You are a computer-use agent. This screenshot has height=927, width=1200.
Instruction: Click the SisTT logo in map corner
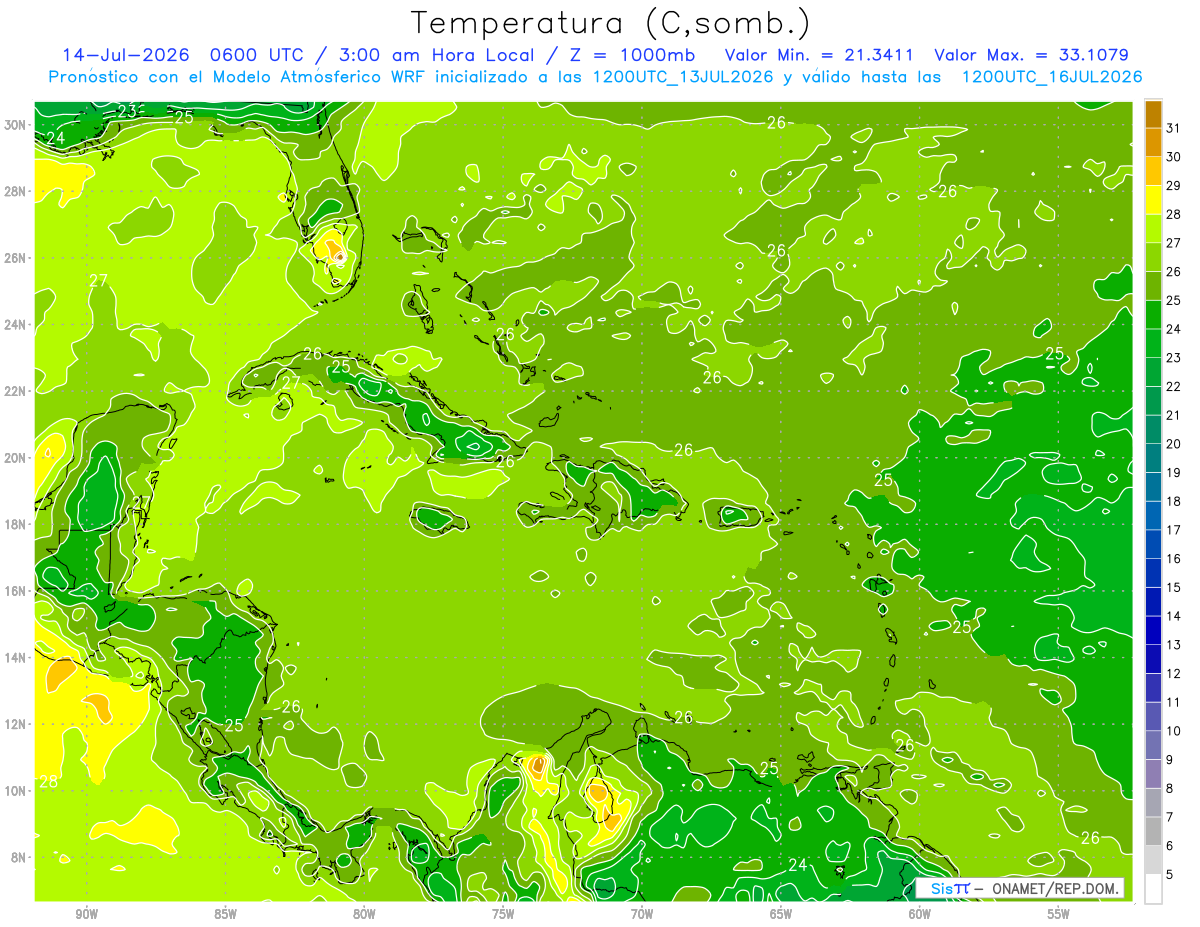[x=949, y=888]
